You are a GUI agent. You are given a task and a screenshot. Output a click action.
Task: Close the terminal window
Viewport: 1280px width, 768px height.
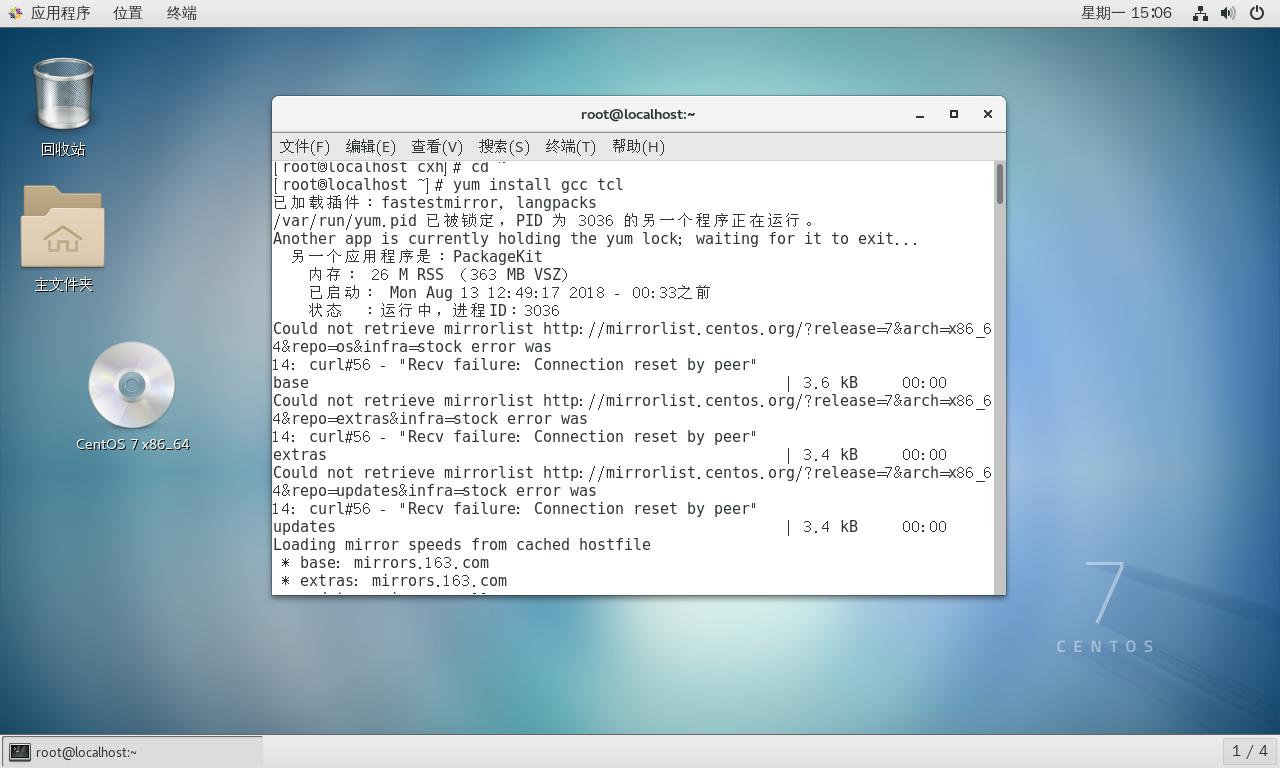pos(988,115)
